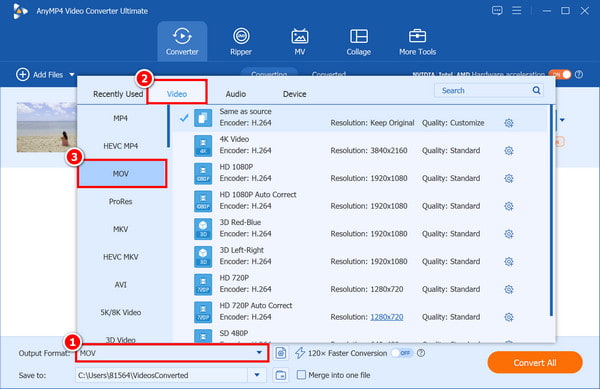
Task: Click the 1280x720 resolution link
Action: [386, 317]
